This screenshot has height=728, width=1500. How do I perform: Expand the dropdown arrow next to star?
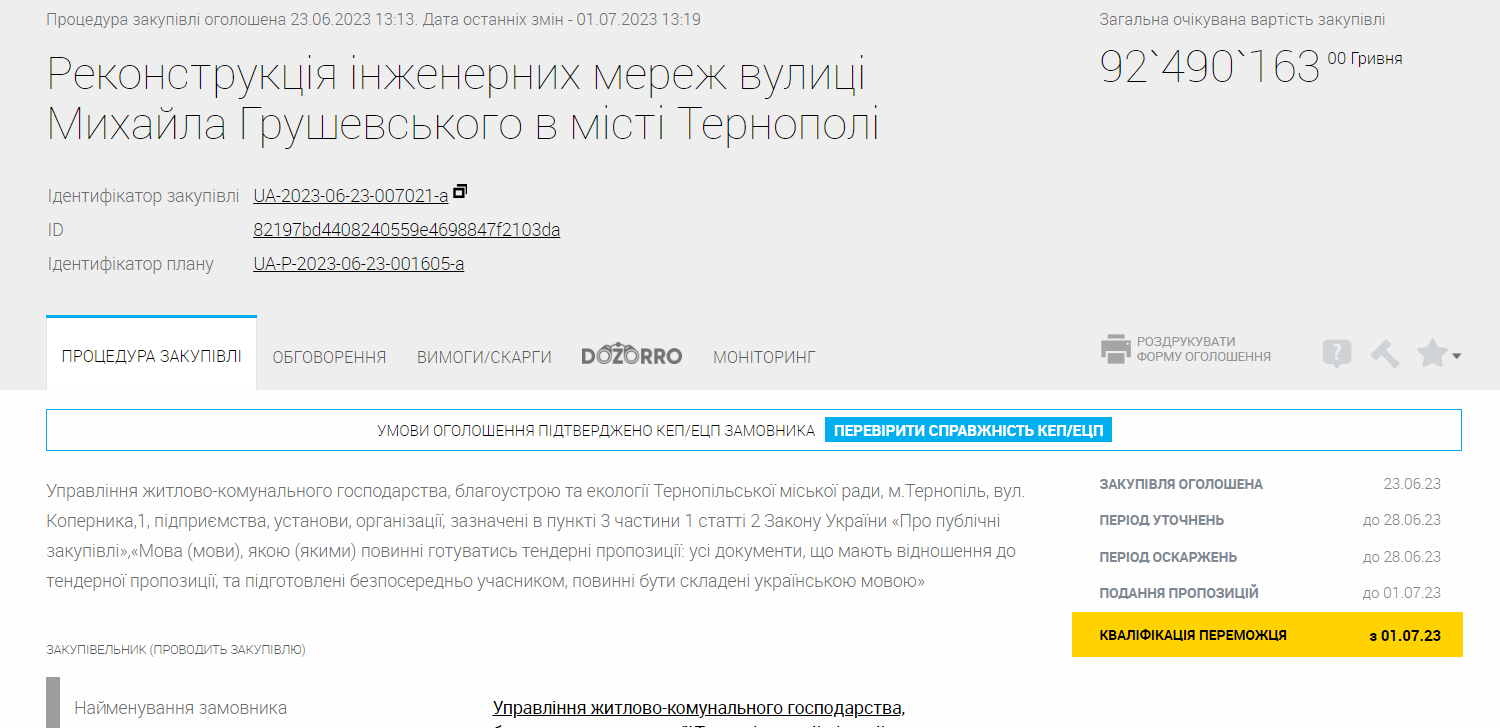[1457, 356]
